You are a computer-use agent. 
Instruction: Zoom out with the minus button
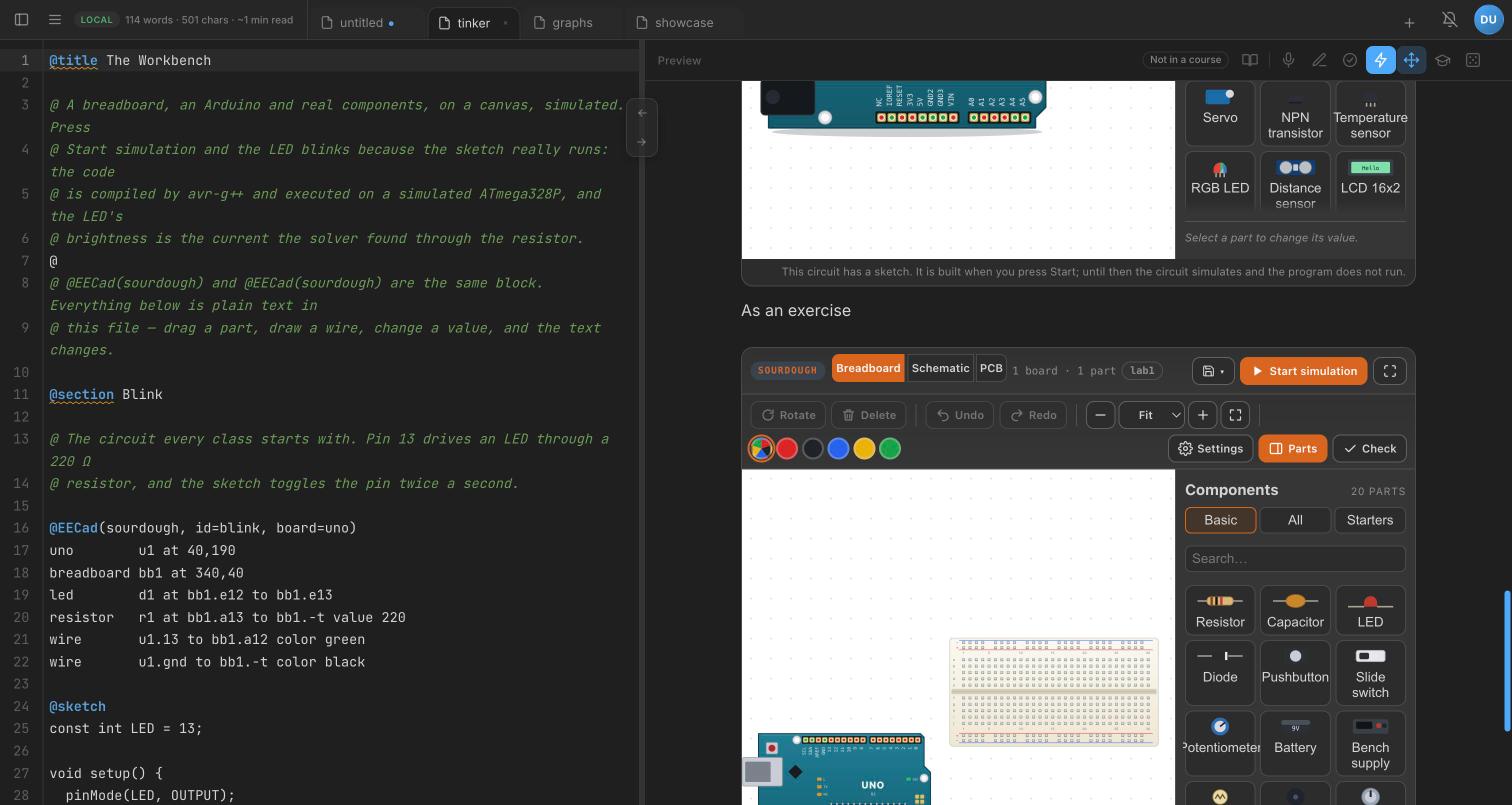(1100, 415)
